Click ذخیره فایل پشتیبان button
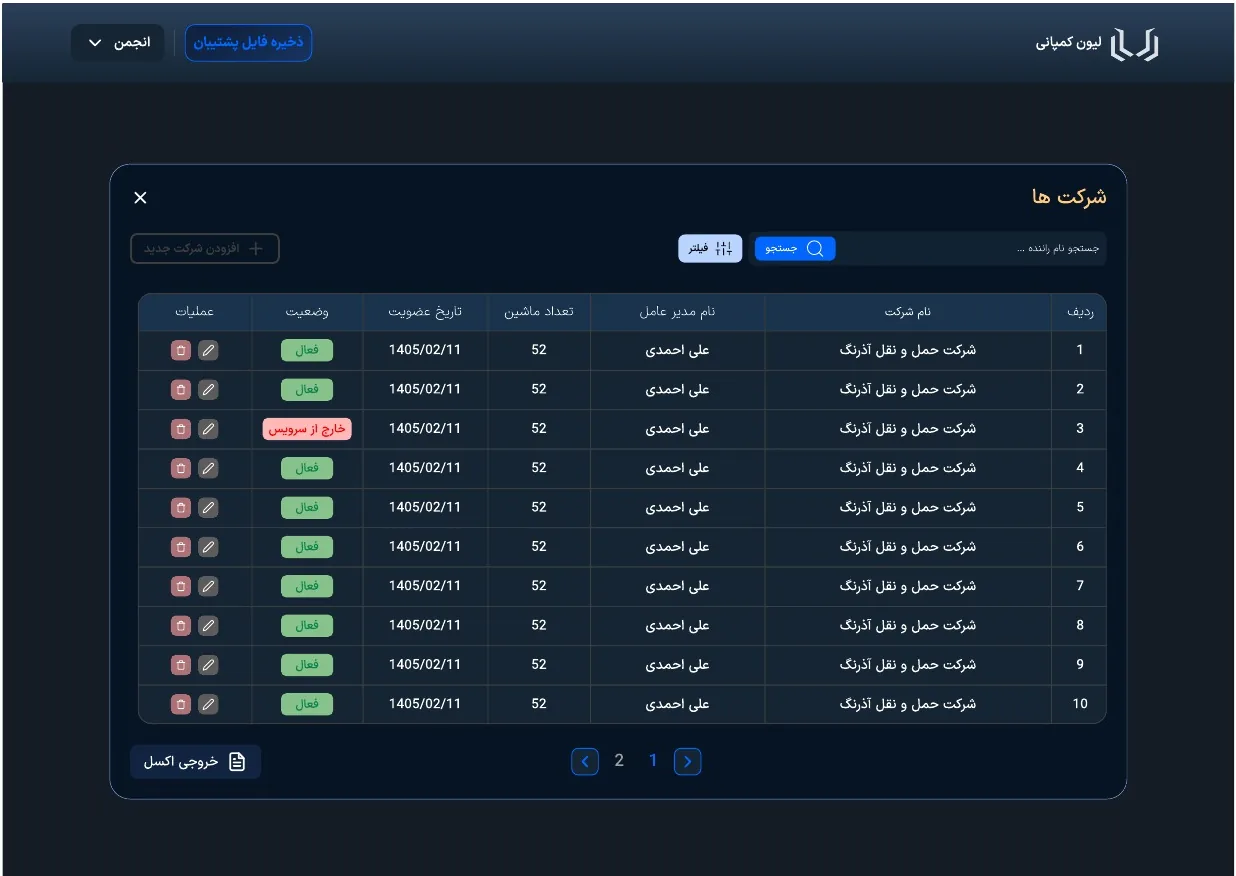The height and width of the screenshot is (876, 1236). point(248,43)
